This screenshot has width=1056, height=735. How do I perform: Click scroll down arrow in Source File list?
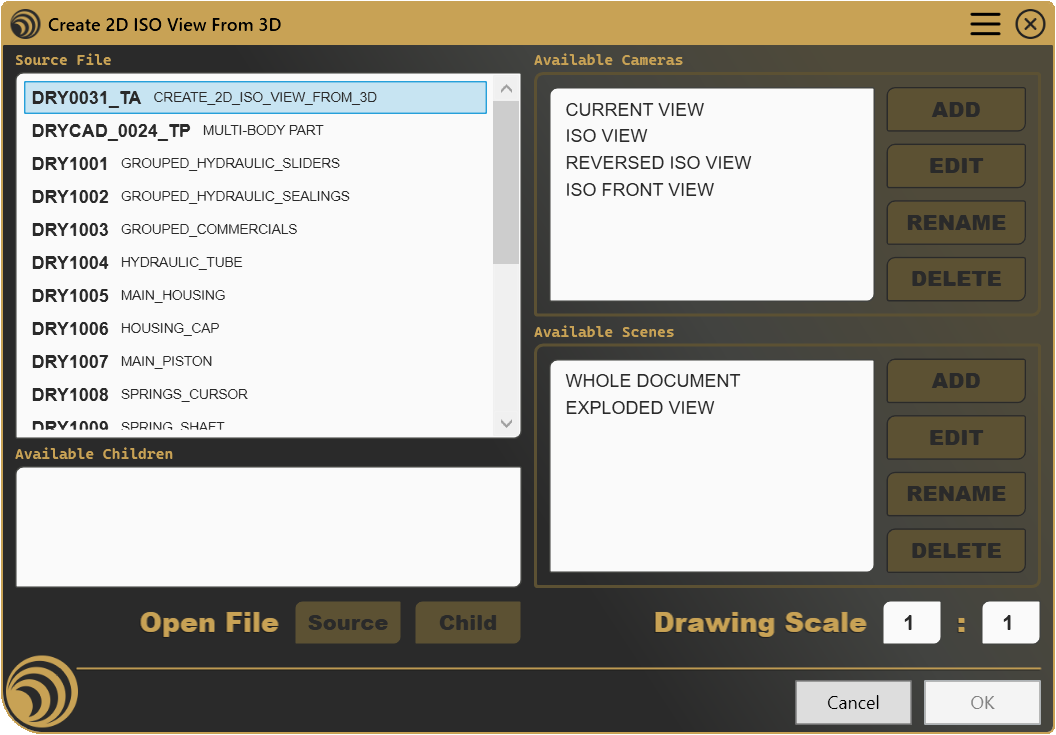coord(506,423)
